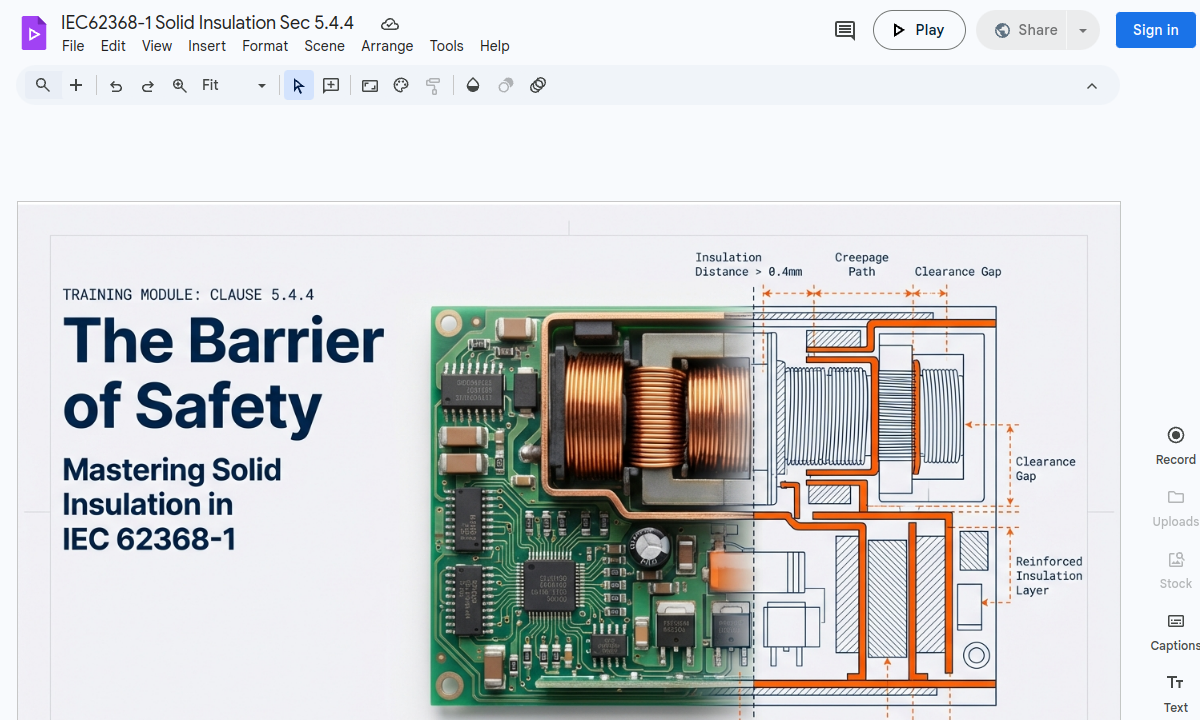
Task: Click the search menus magnifier icon
Action: point(43,86)
